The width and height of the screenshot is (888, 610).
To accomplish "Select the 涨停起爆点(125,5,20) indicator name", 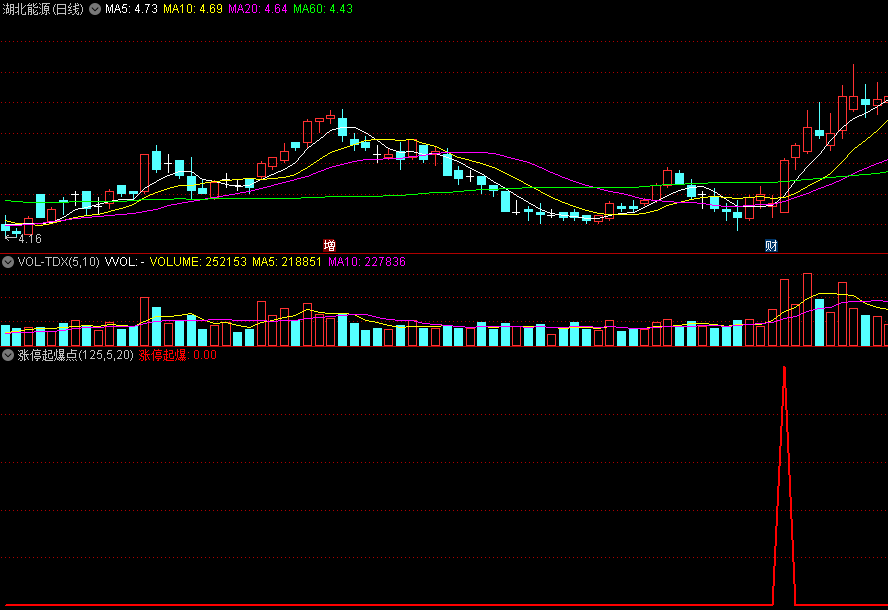I will coord(76,355).
